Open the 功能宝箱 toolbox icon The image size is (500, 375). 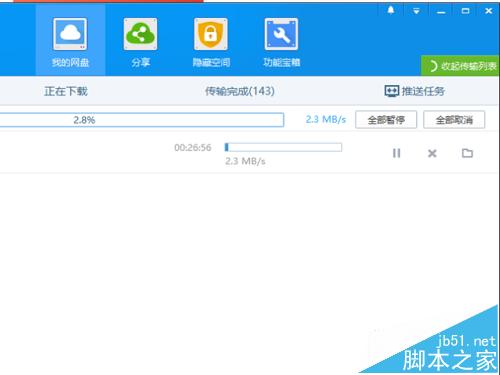point(281,34)
